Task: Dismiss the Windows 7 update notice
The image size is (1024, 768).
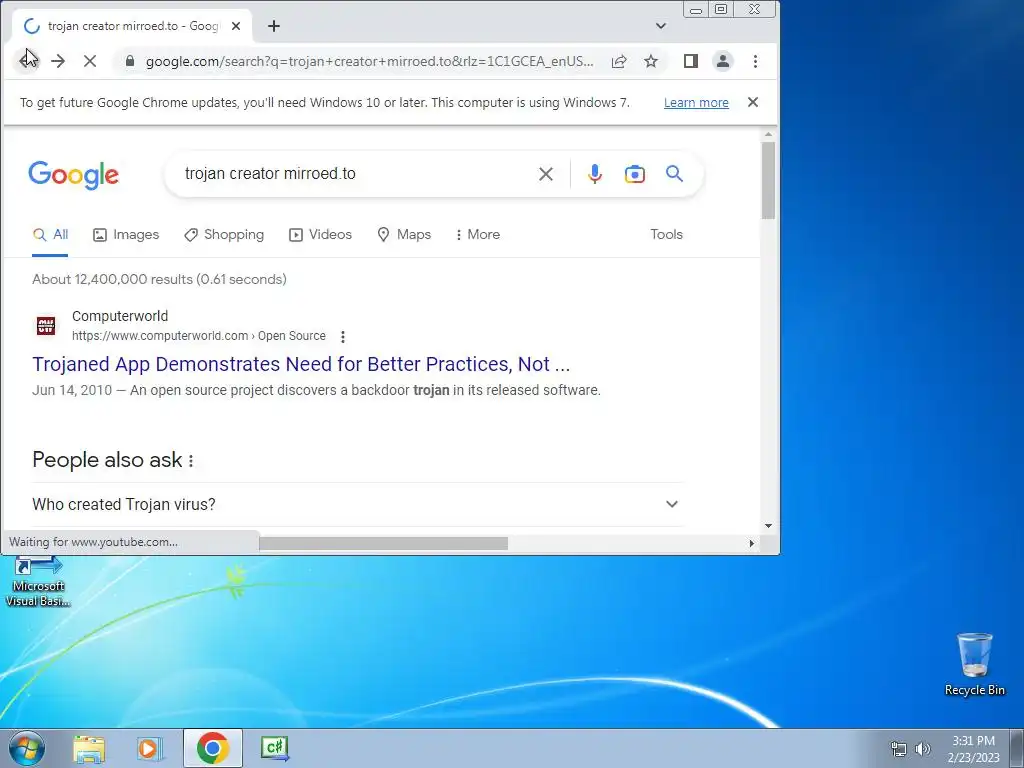Action: [x=752, y=102]
